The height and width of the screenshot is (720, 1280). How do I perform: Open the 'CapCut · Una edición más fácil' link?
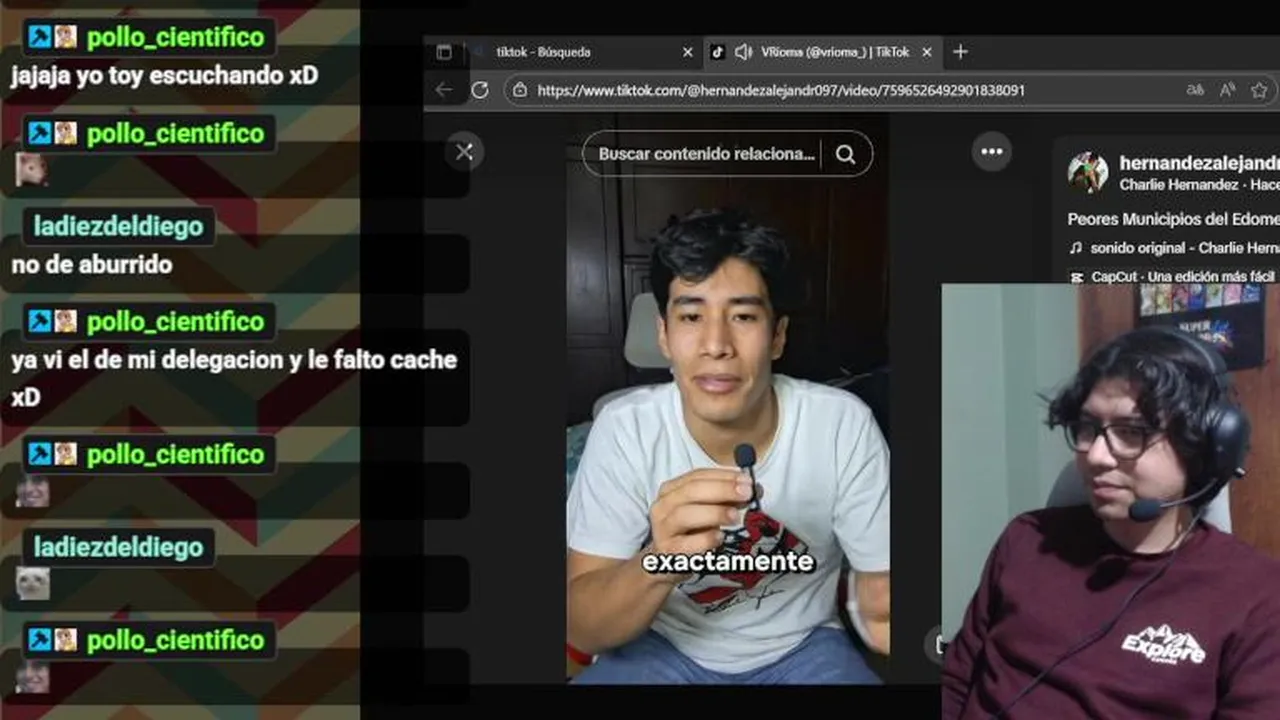click(1185, 276)
